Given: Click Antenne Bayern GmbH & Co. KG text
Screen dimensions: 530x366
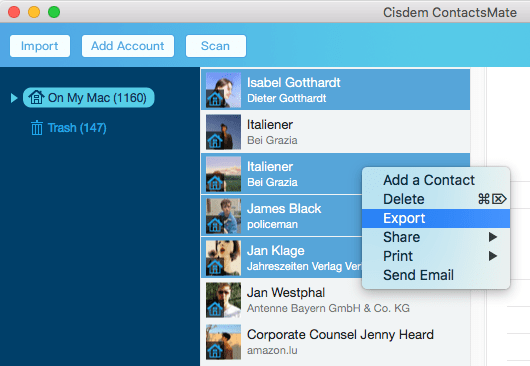Looking at the screenshot, I should pos(328,308).
